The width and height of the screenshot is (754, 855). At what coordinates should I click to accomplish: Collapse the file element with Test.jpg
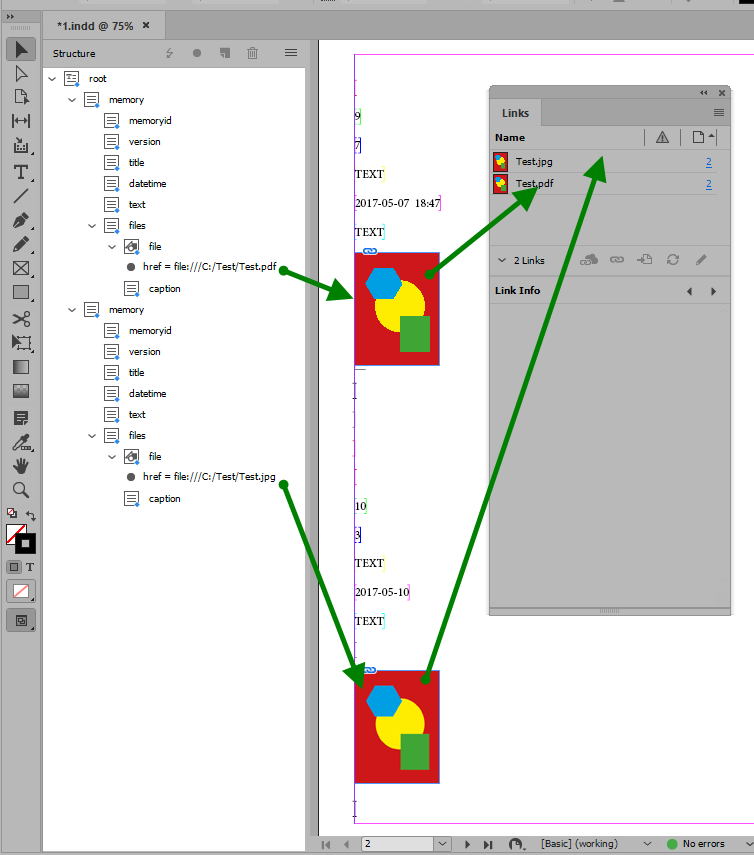pos(112,456)
